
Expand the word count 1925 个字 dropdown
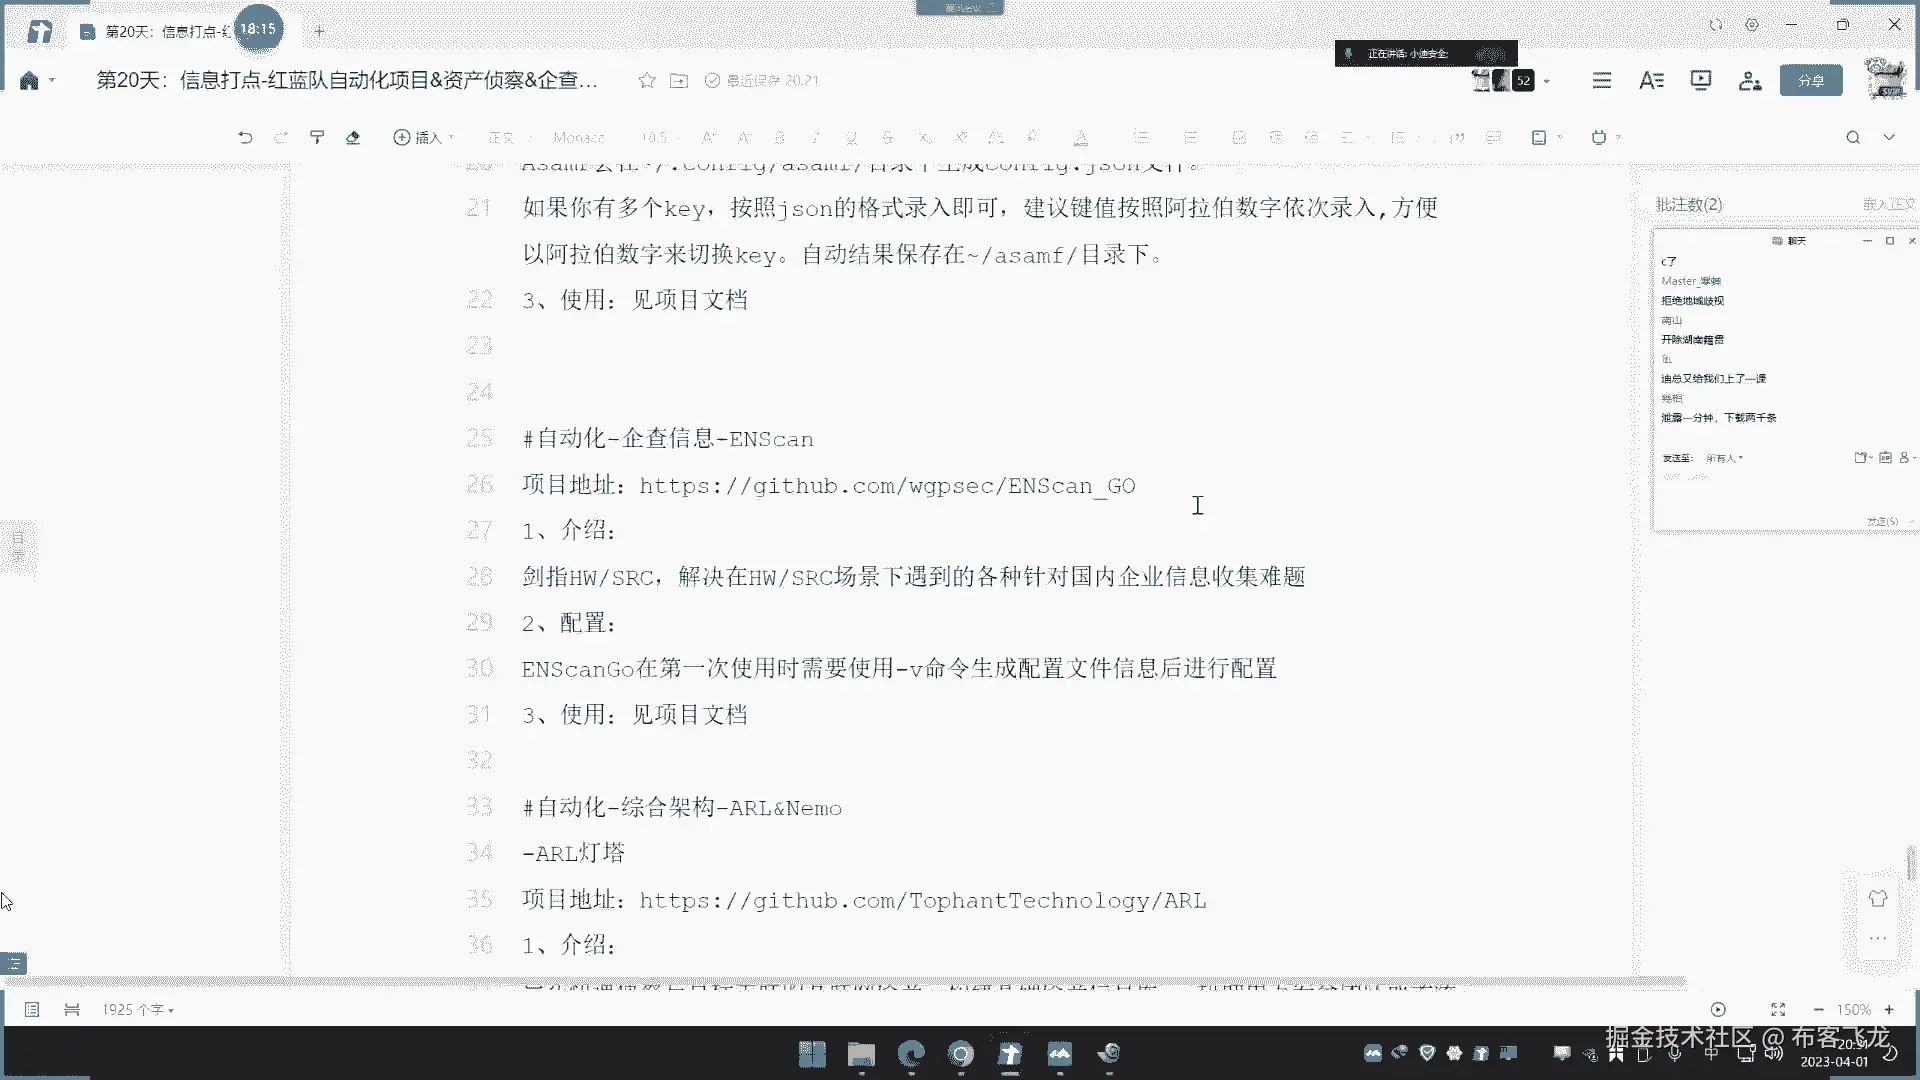pyautogui.click(x=138, y=1009)
